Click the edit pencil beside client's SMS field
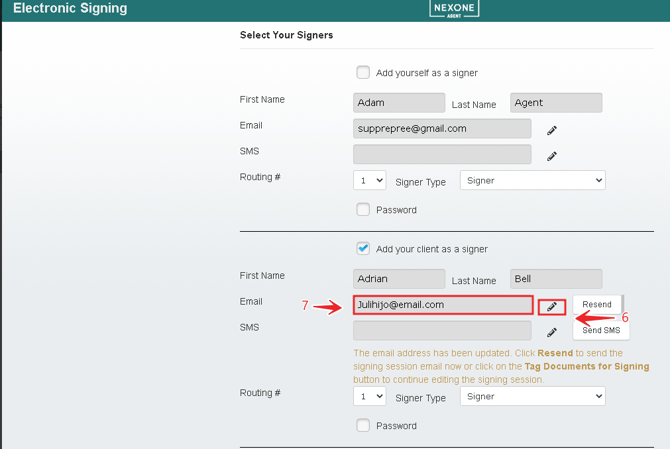The width and height of the screenshot is (670, 449). pos(552,332)
